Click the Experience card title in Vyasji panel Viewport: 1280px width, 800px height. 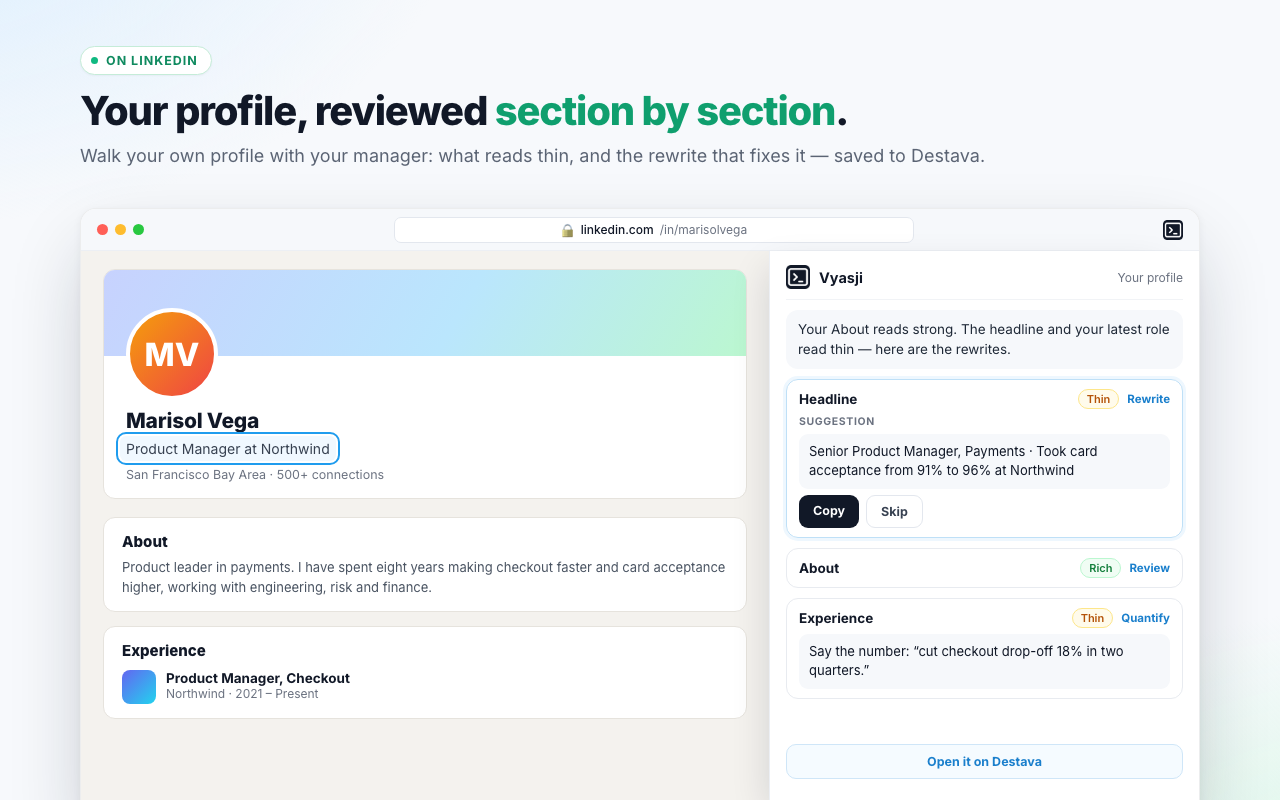coord(836,618)
